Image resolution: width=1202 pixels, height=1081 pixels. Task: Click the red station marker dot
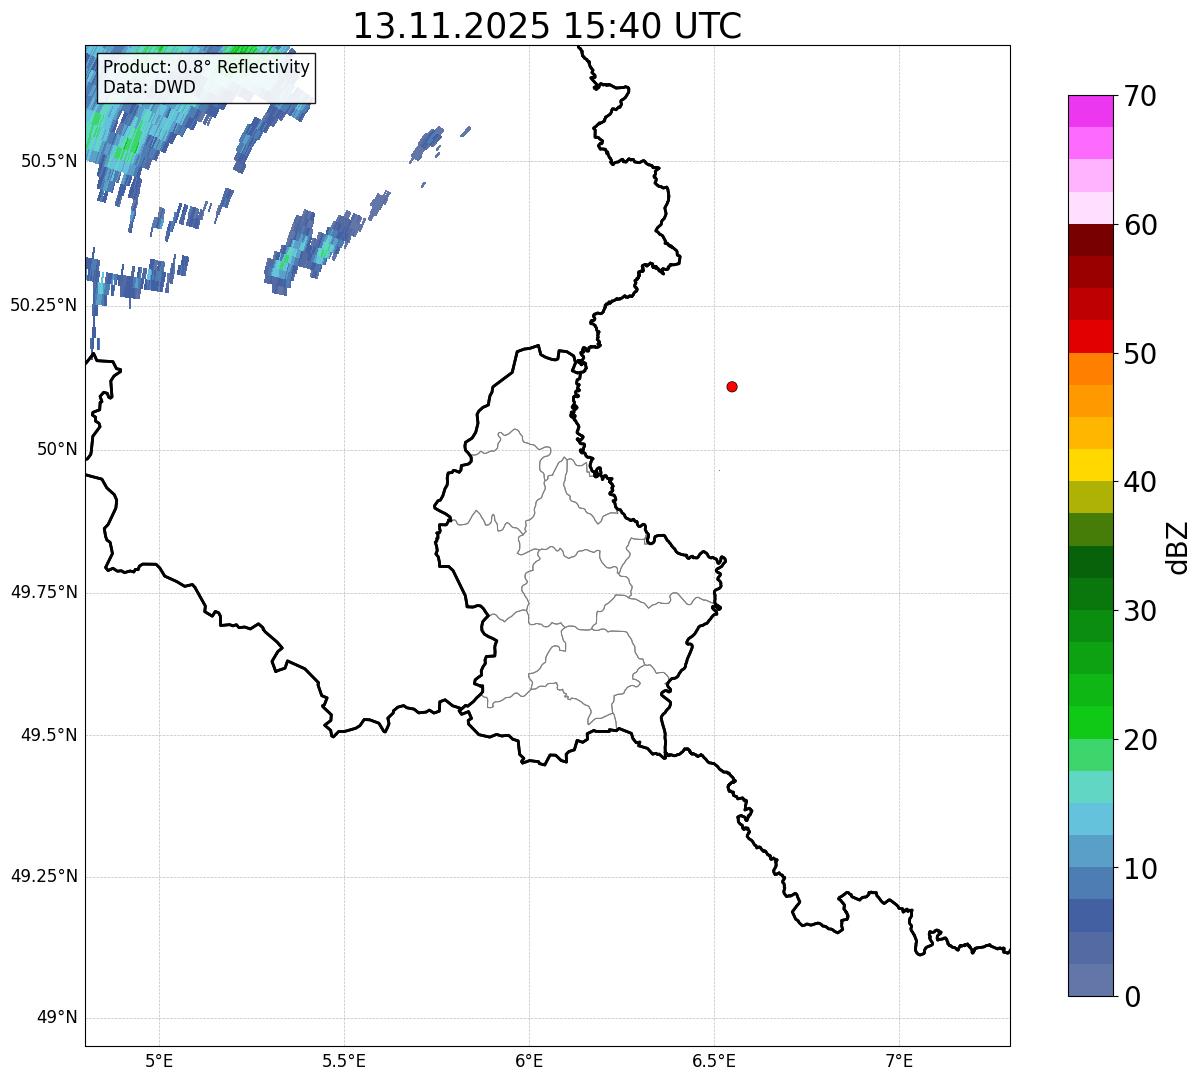tap(732, 386)
